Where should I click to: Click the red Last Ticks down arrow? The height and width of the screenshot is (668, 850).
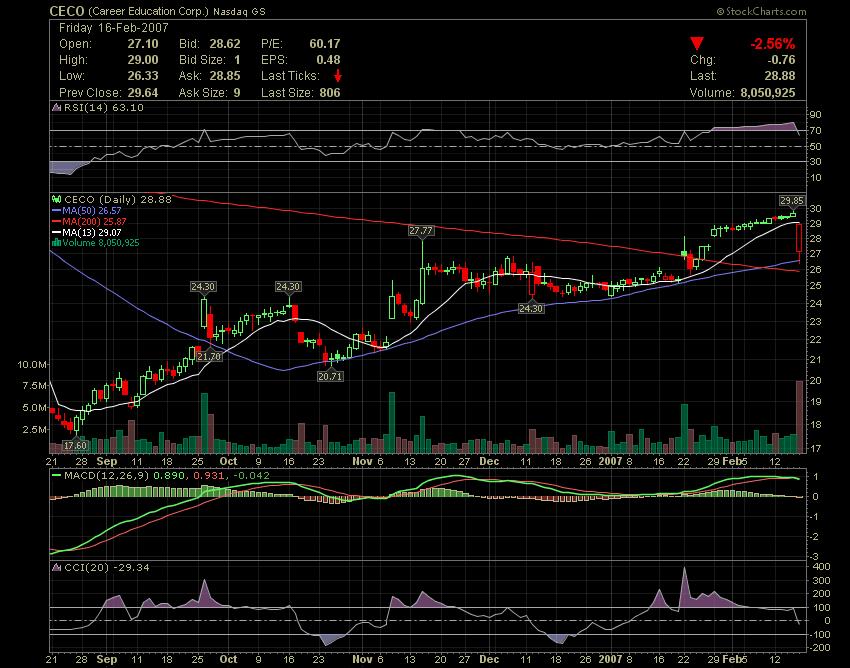tap(338, 75)
